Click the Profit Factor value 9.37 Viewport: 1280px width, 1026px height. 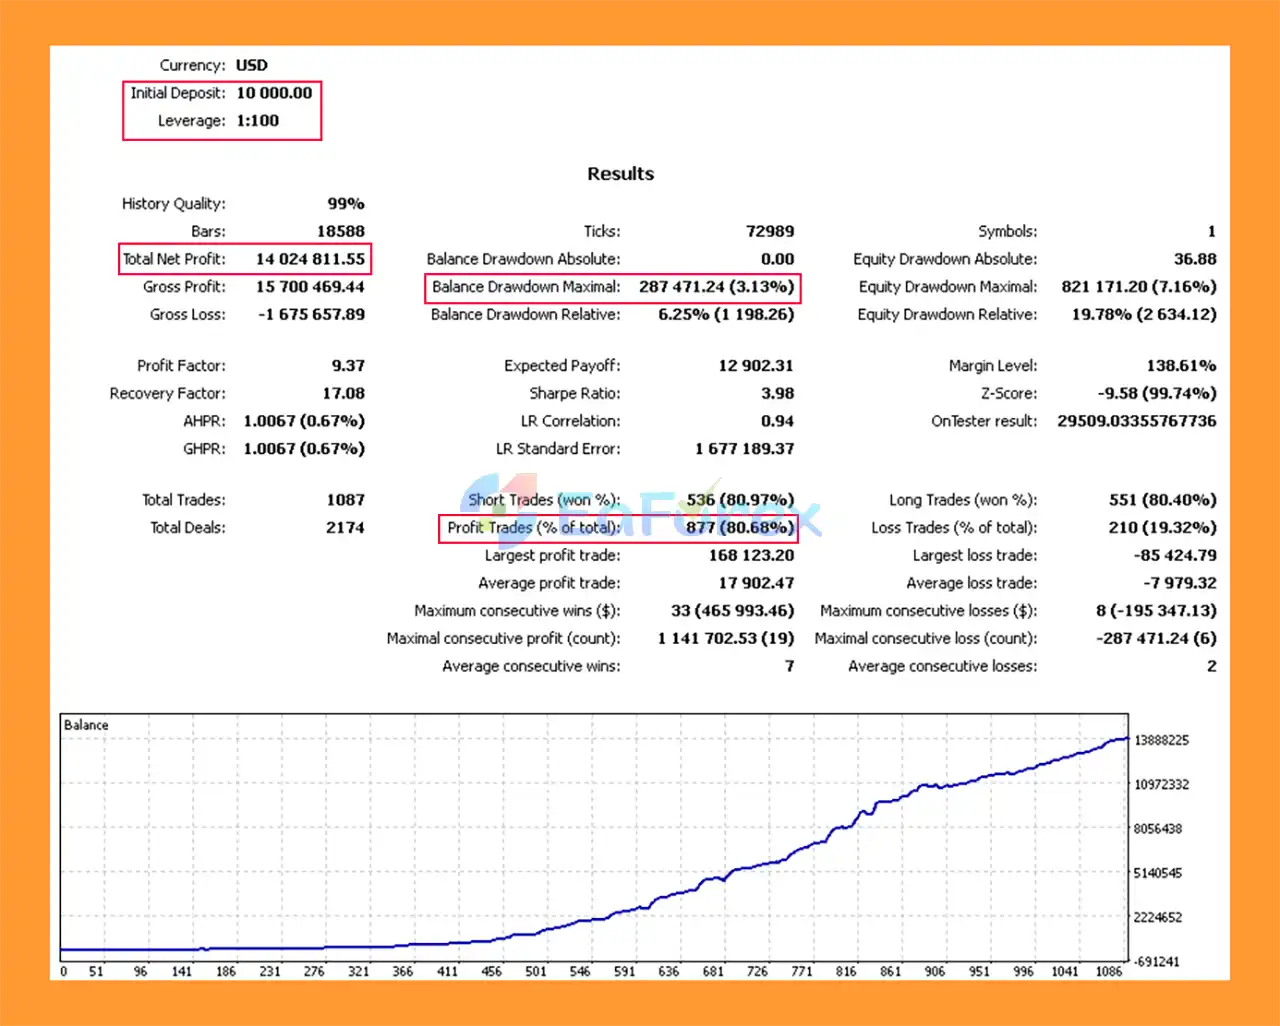pyautogui.click(x=348, y=366)
